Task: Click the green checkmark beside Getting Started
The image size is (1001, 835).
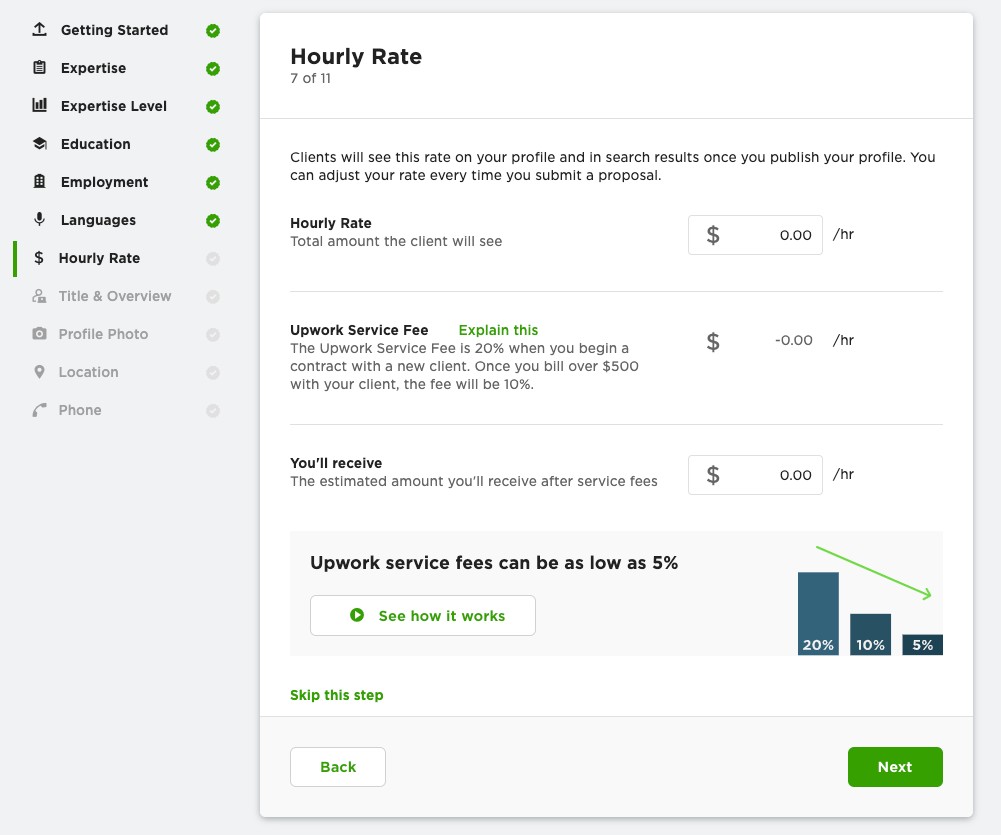Action: [x=212, y=29]
